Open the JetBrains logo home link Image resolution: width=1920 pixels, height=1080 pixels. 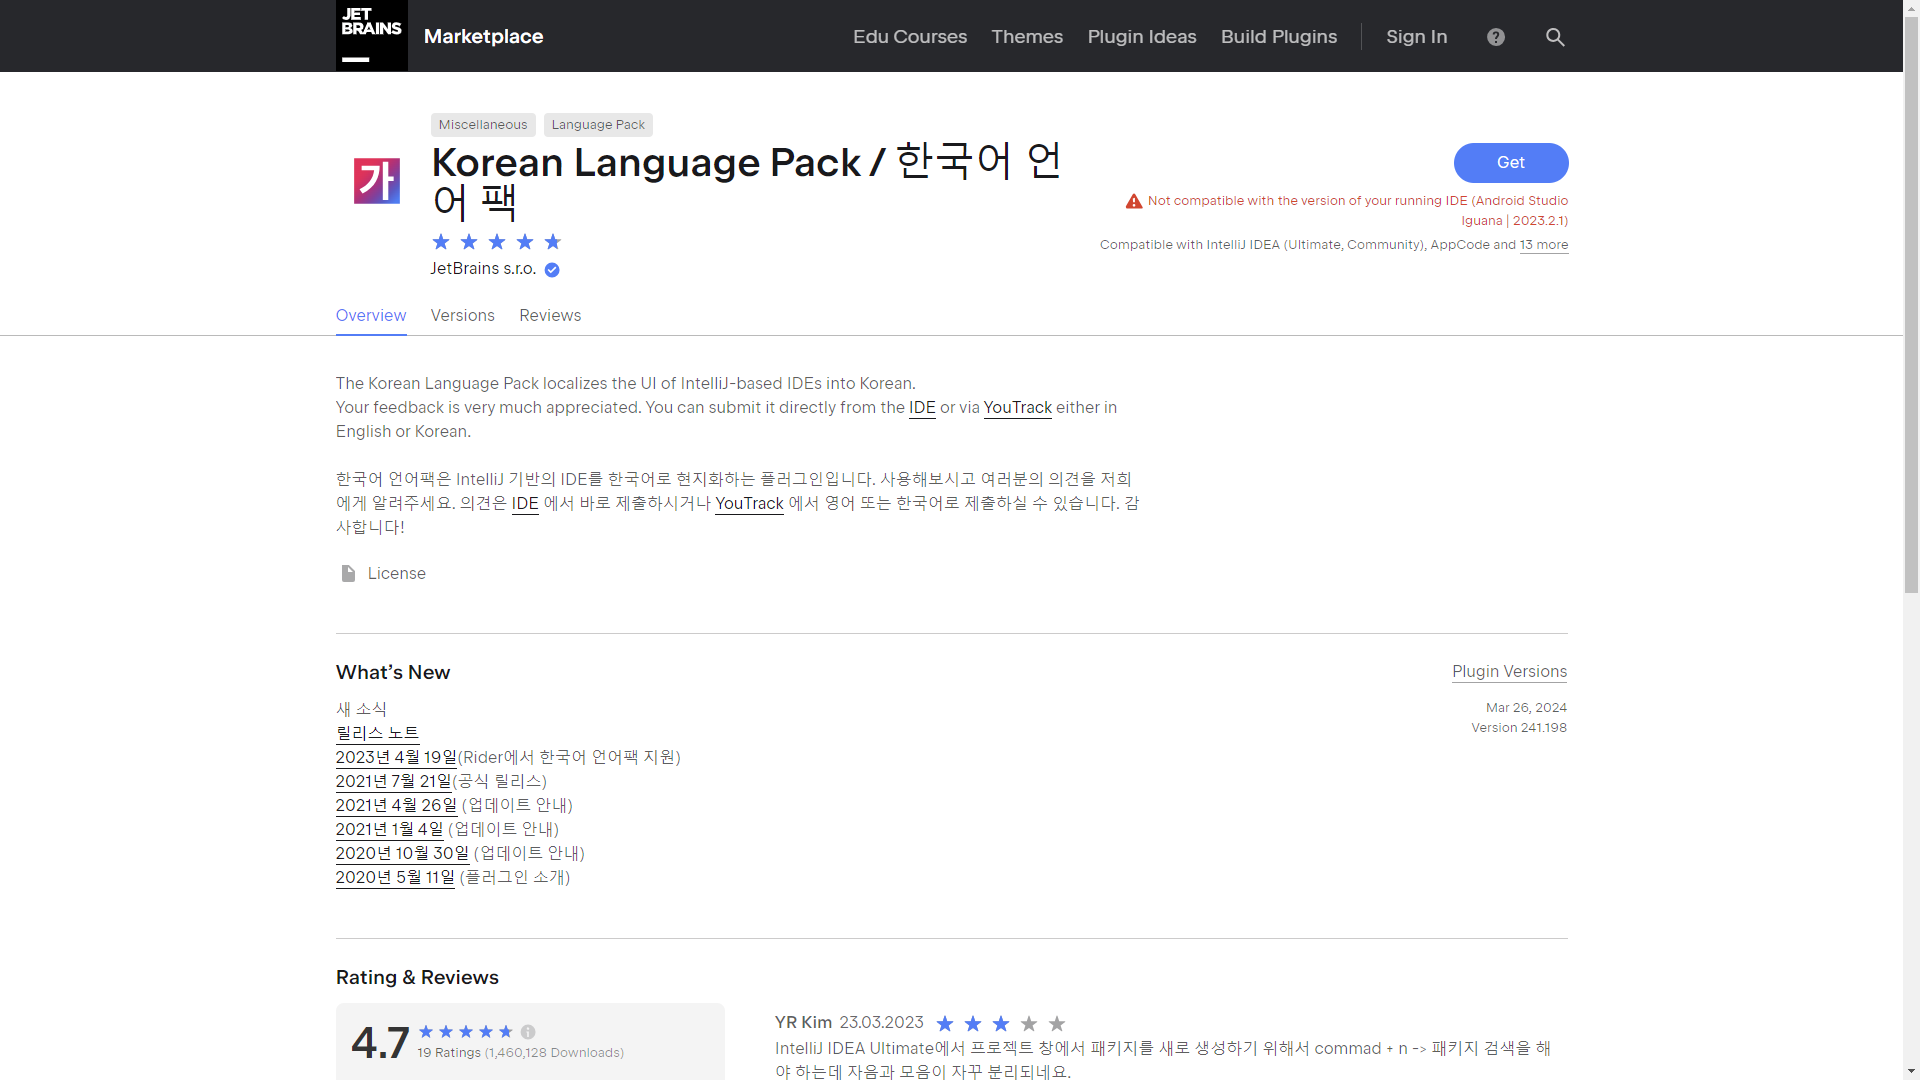point(371,36)
